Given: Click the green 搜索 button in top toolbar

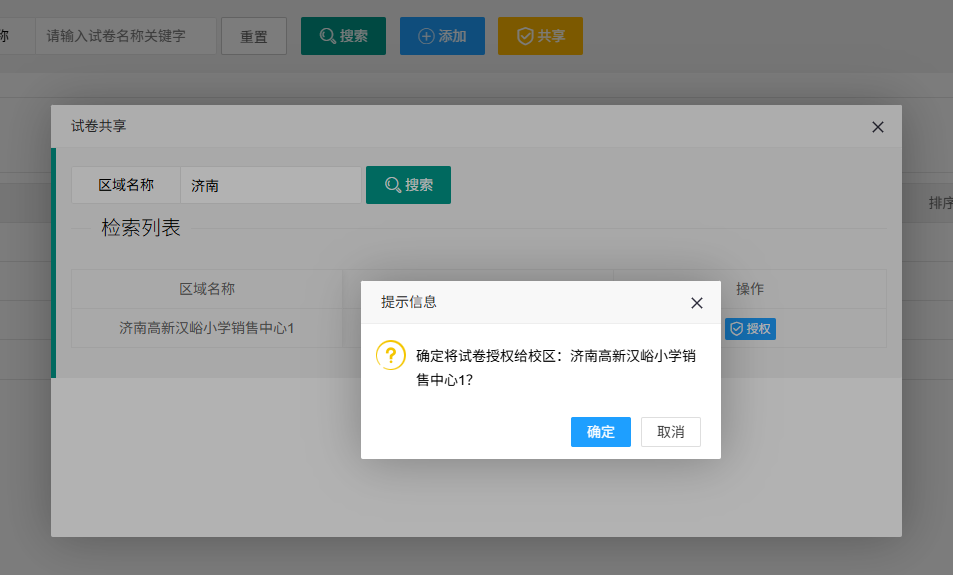Looking at the screenshot, I should click(343, 36).
